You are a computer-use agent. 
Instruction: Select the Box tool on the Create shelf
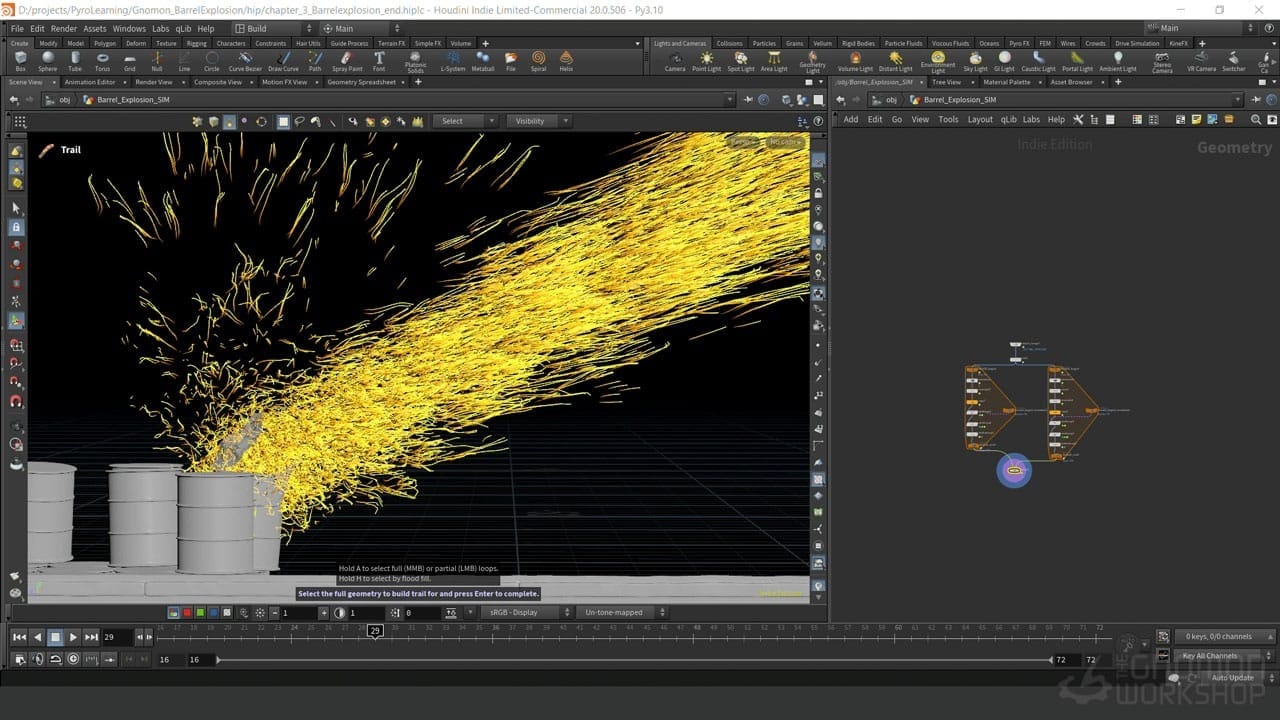(x=20, y=63)
